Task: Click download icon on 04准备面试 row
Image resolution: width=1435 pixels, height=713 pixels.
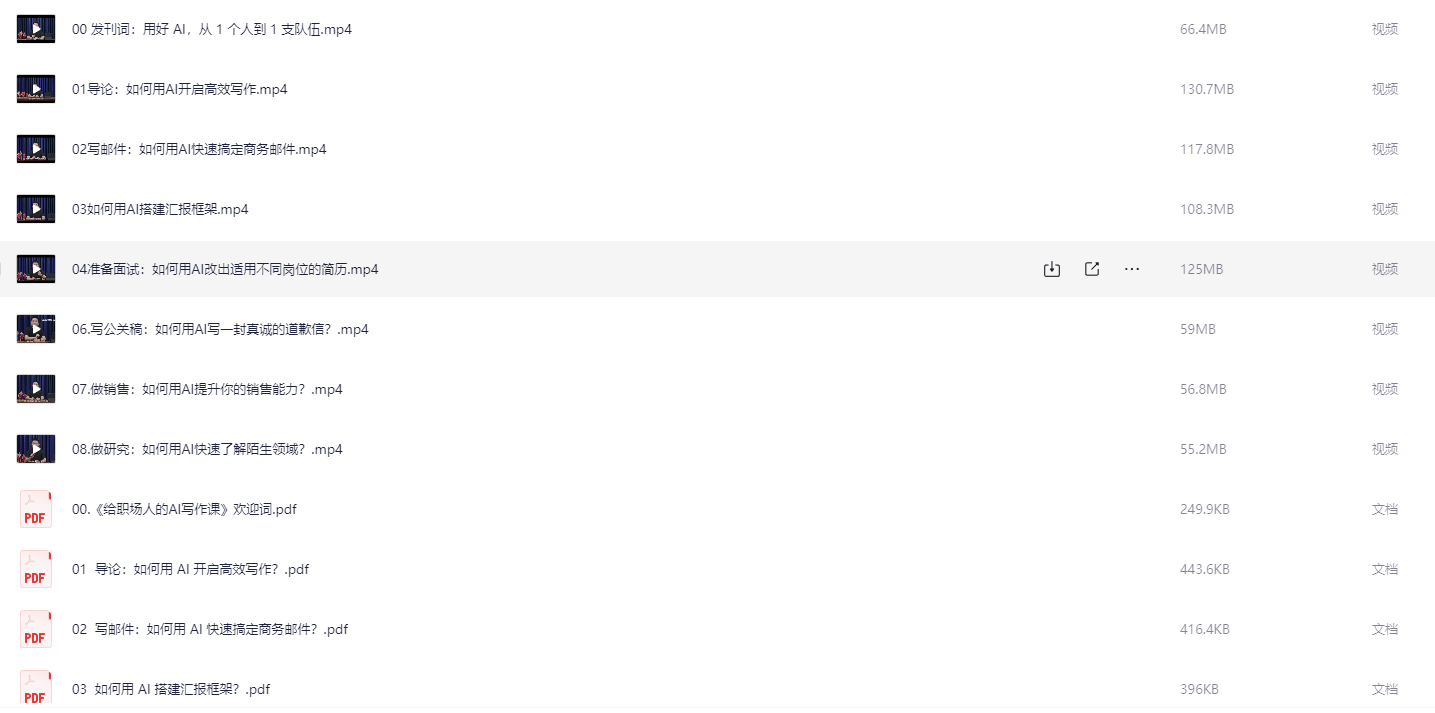Action: point(1051,269)
